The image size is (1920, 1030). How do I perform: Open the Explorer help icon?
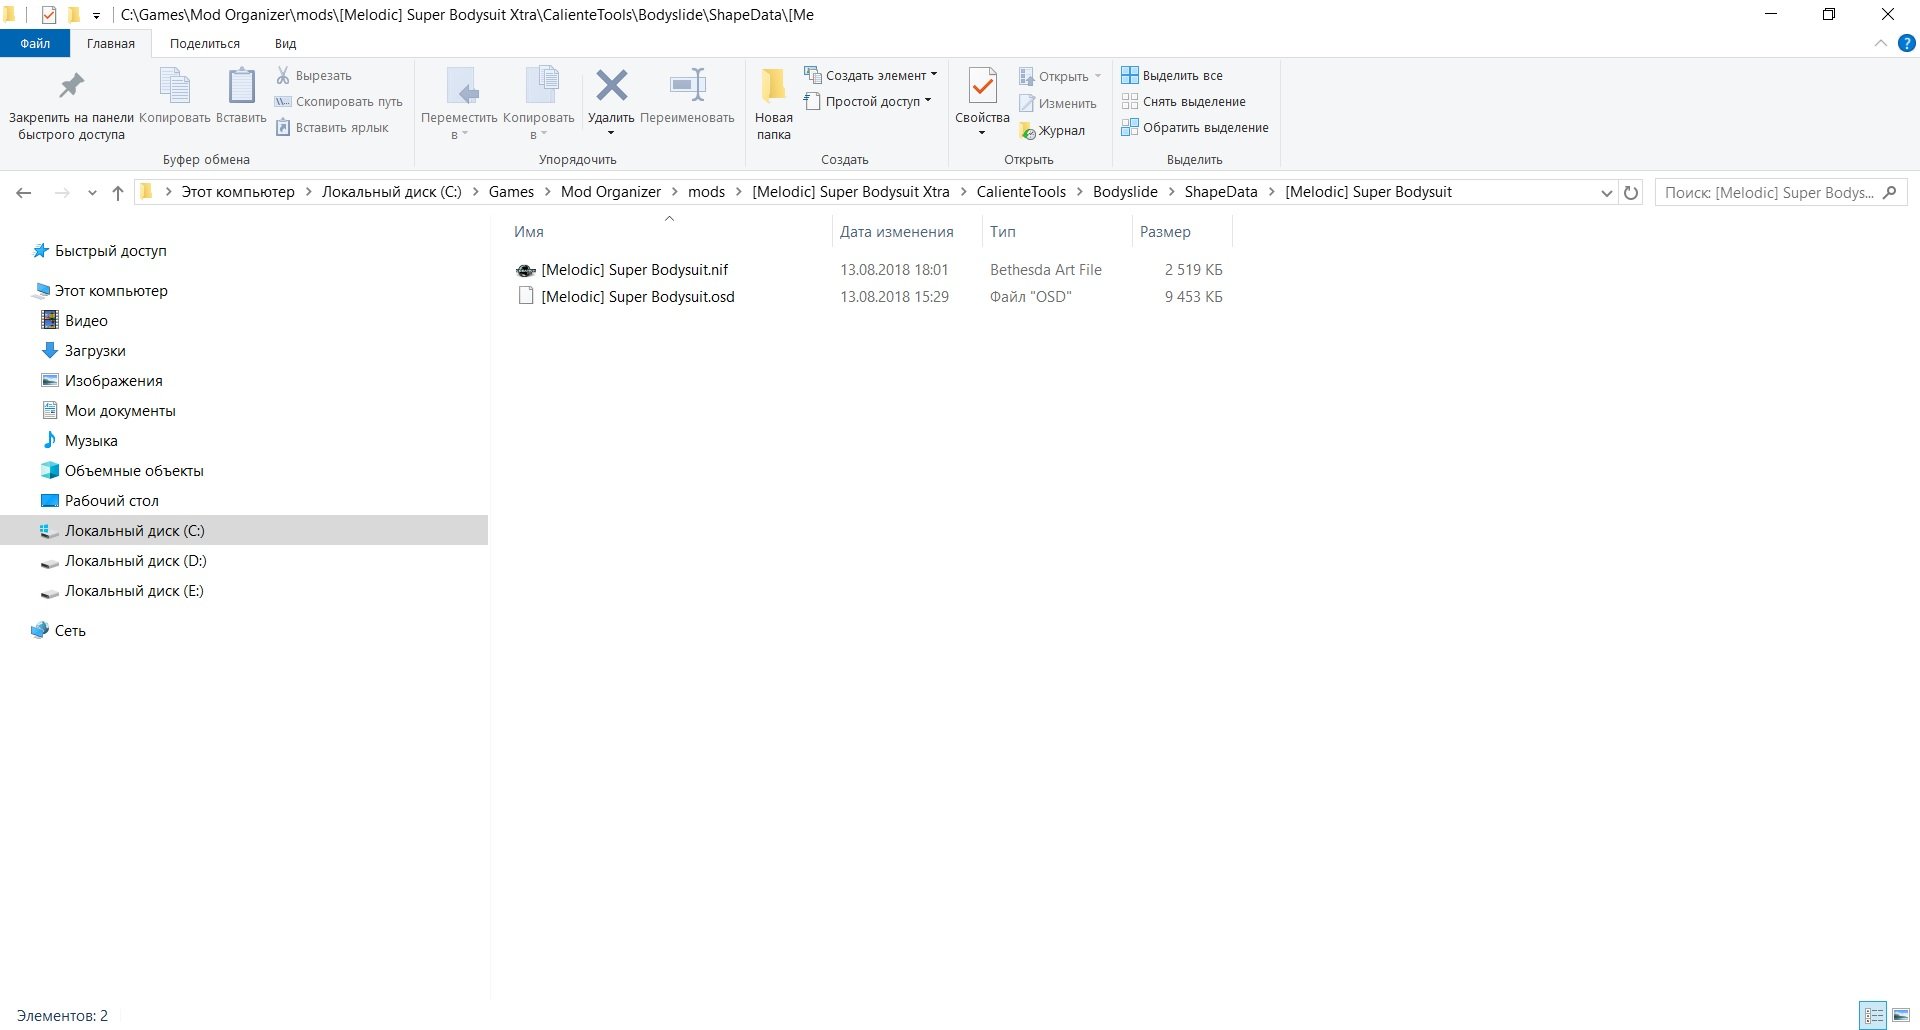(x=1906, y=43)
